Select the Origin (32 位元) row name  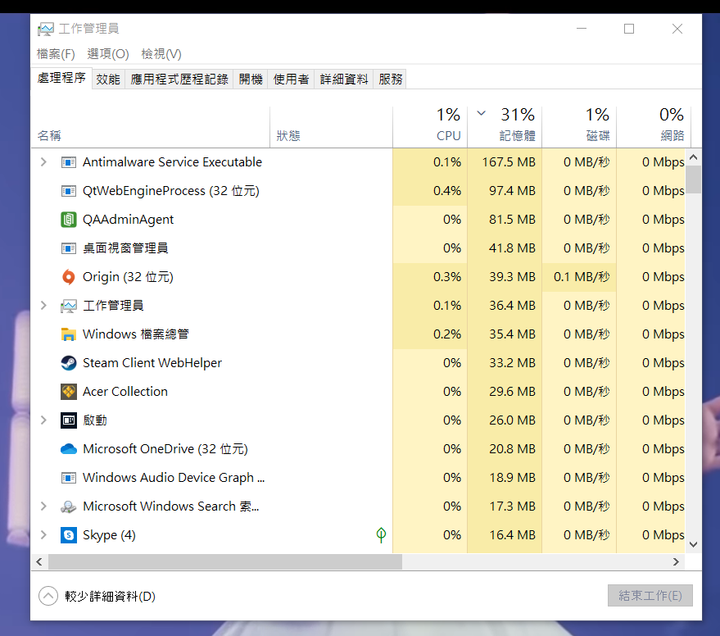pos(128,277)
